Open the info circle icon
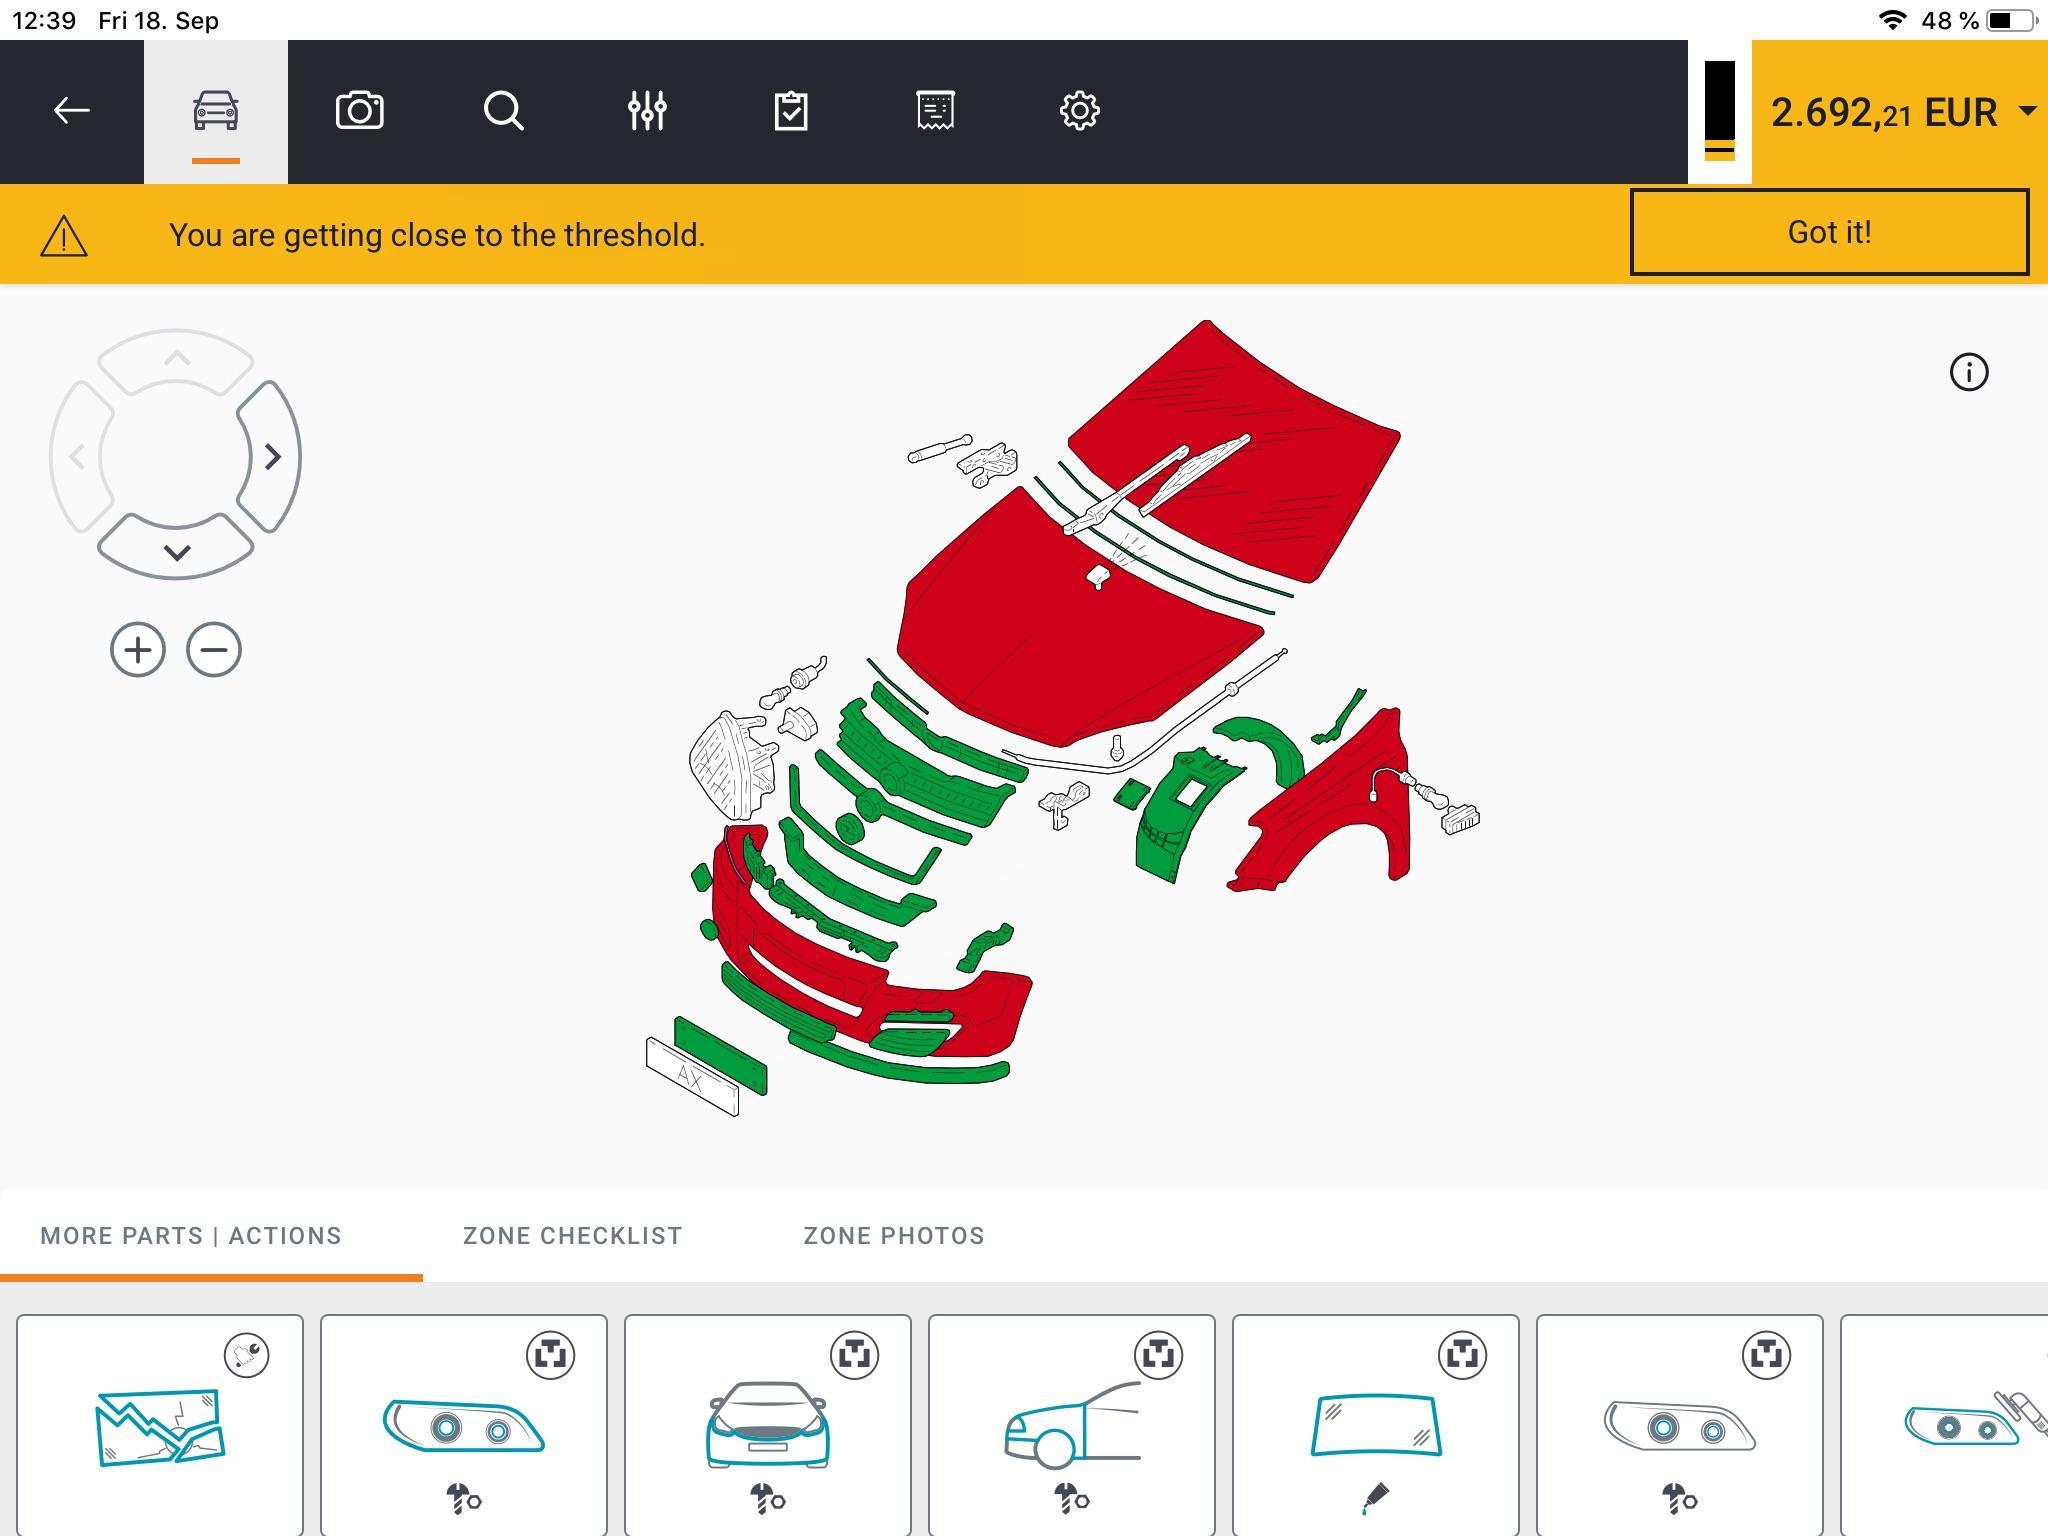This screenshot has height=1536, width=2048. (x=1969, y=372)
